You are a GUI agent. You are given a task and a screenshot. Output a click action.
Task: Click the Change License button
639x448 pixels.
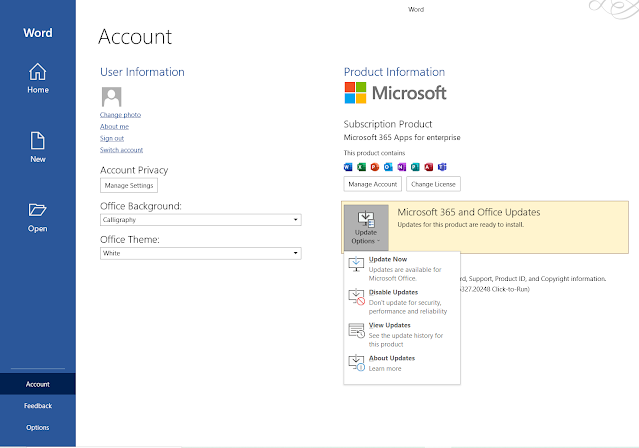point(433,184)
